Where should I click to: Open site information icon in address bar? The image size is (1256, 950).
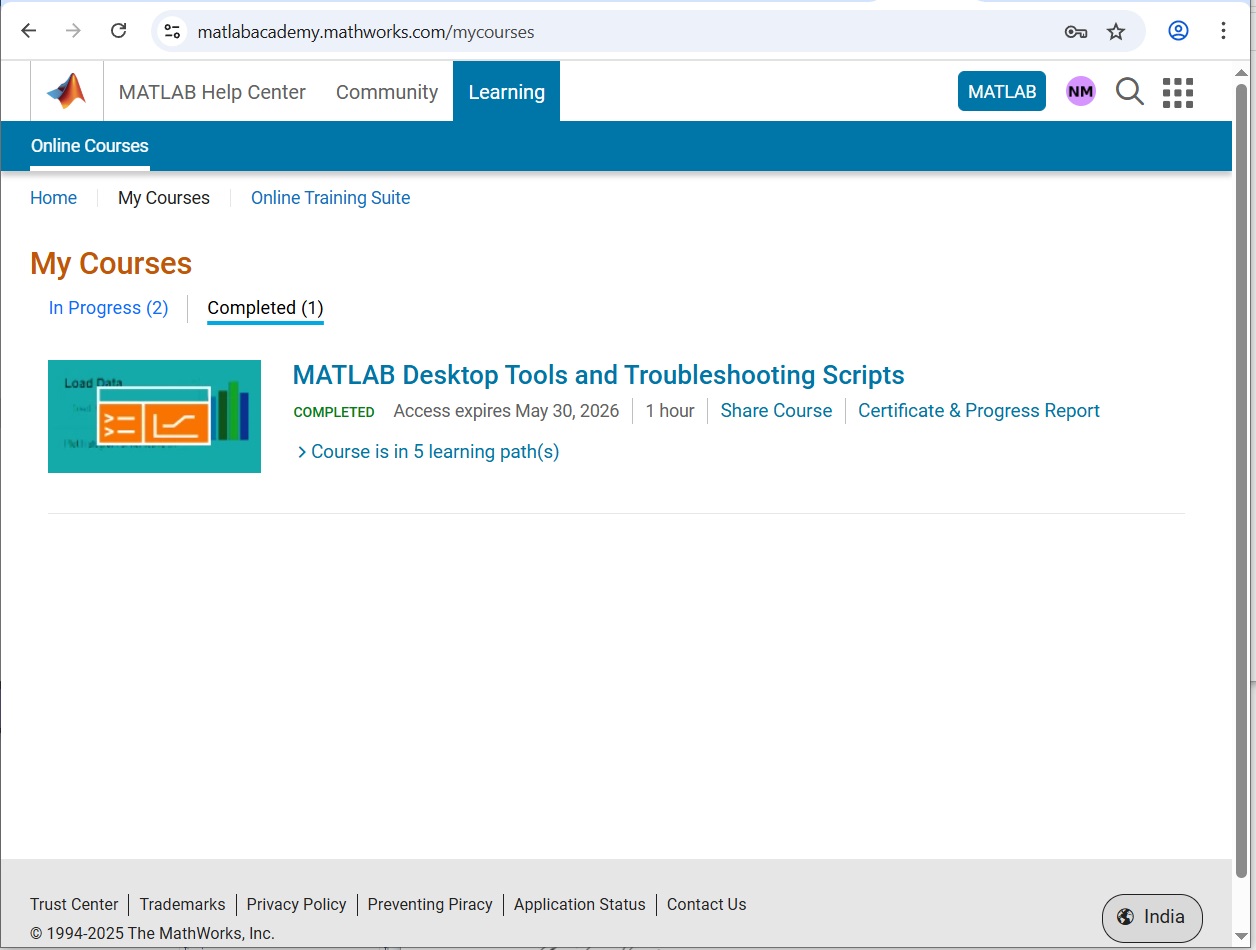[173, 31]
